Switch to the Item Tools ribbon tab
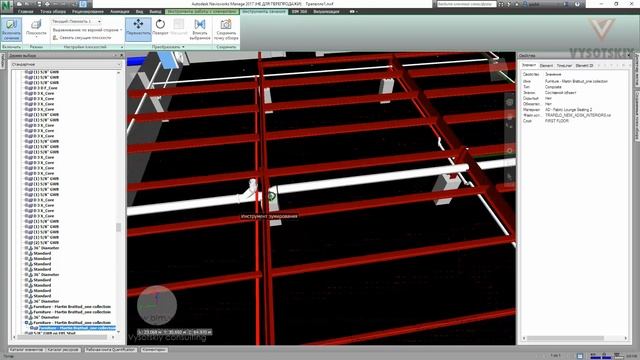Image resolution: width=640 pixels, height=360 pixels. (202, 12)
